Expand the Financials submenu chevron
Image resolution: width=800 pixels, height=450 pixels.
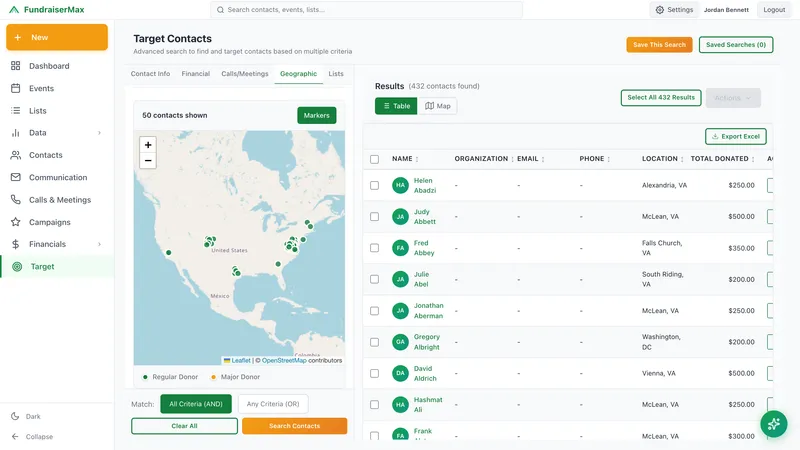(99, 244)
